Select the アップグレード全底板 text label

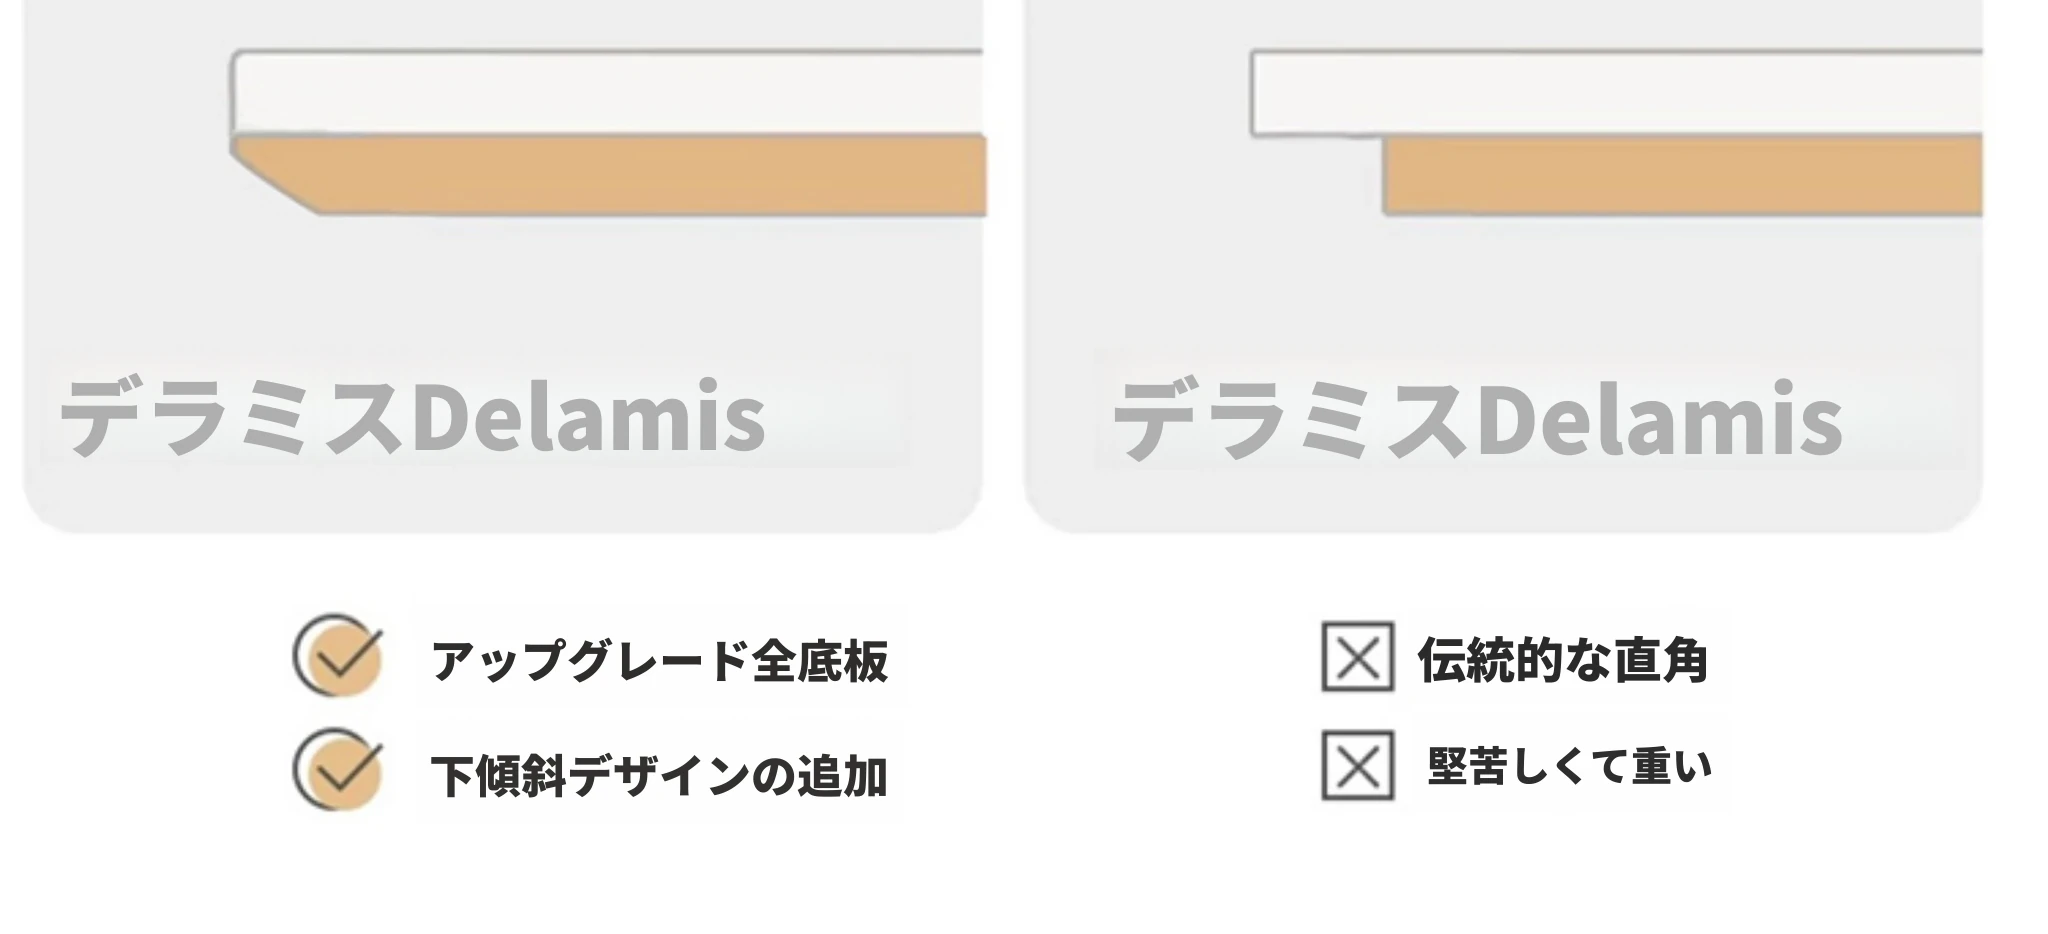pyautogui.click(x=660, y=661)
